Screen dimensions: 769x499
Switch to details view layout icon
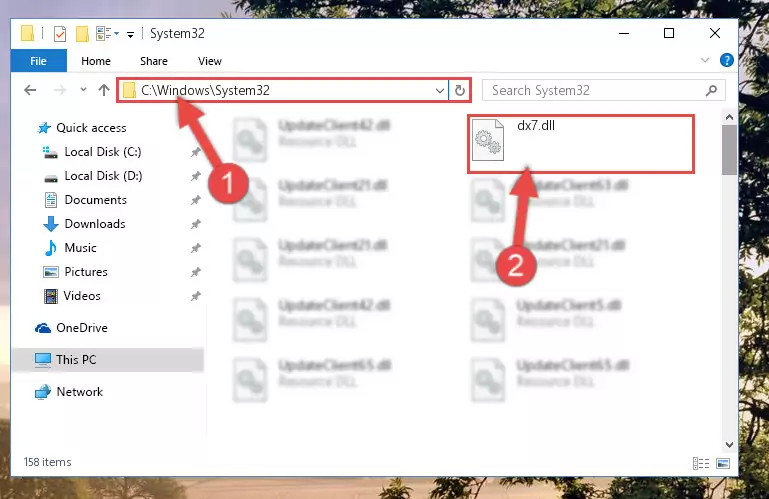coord(701,463)
